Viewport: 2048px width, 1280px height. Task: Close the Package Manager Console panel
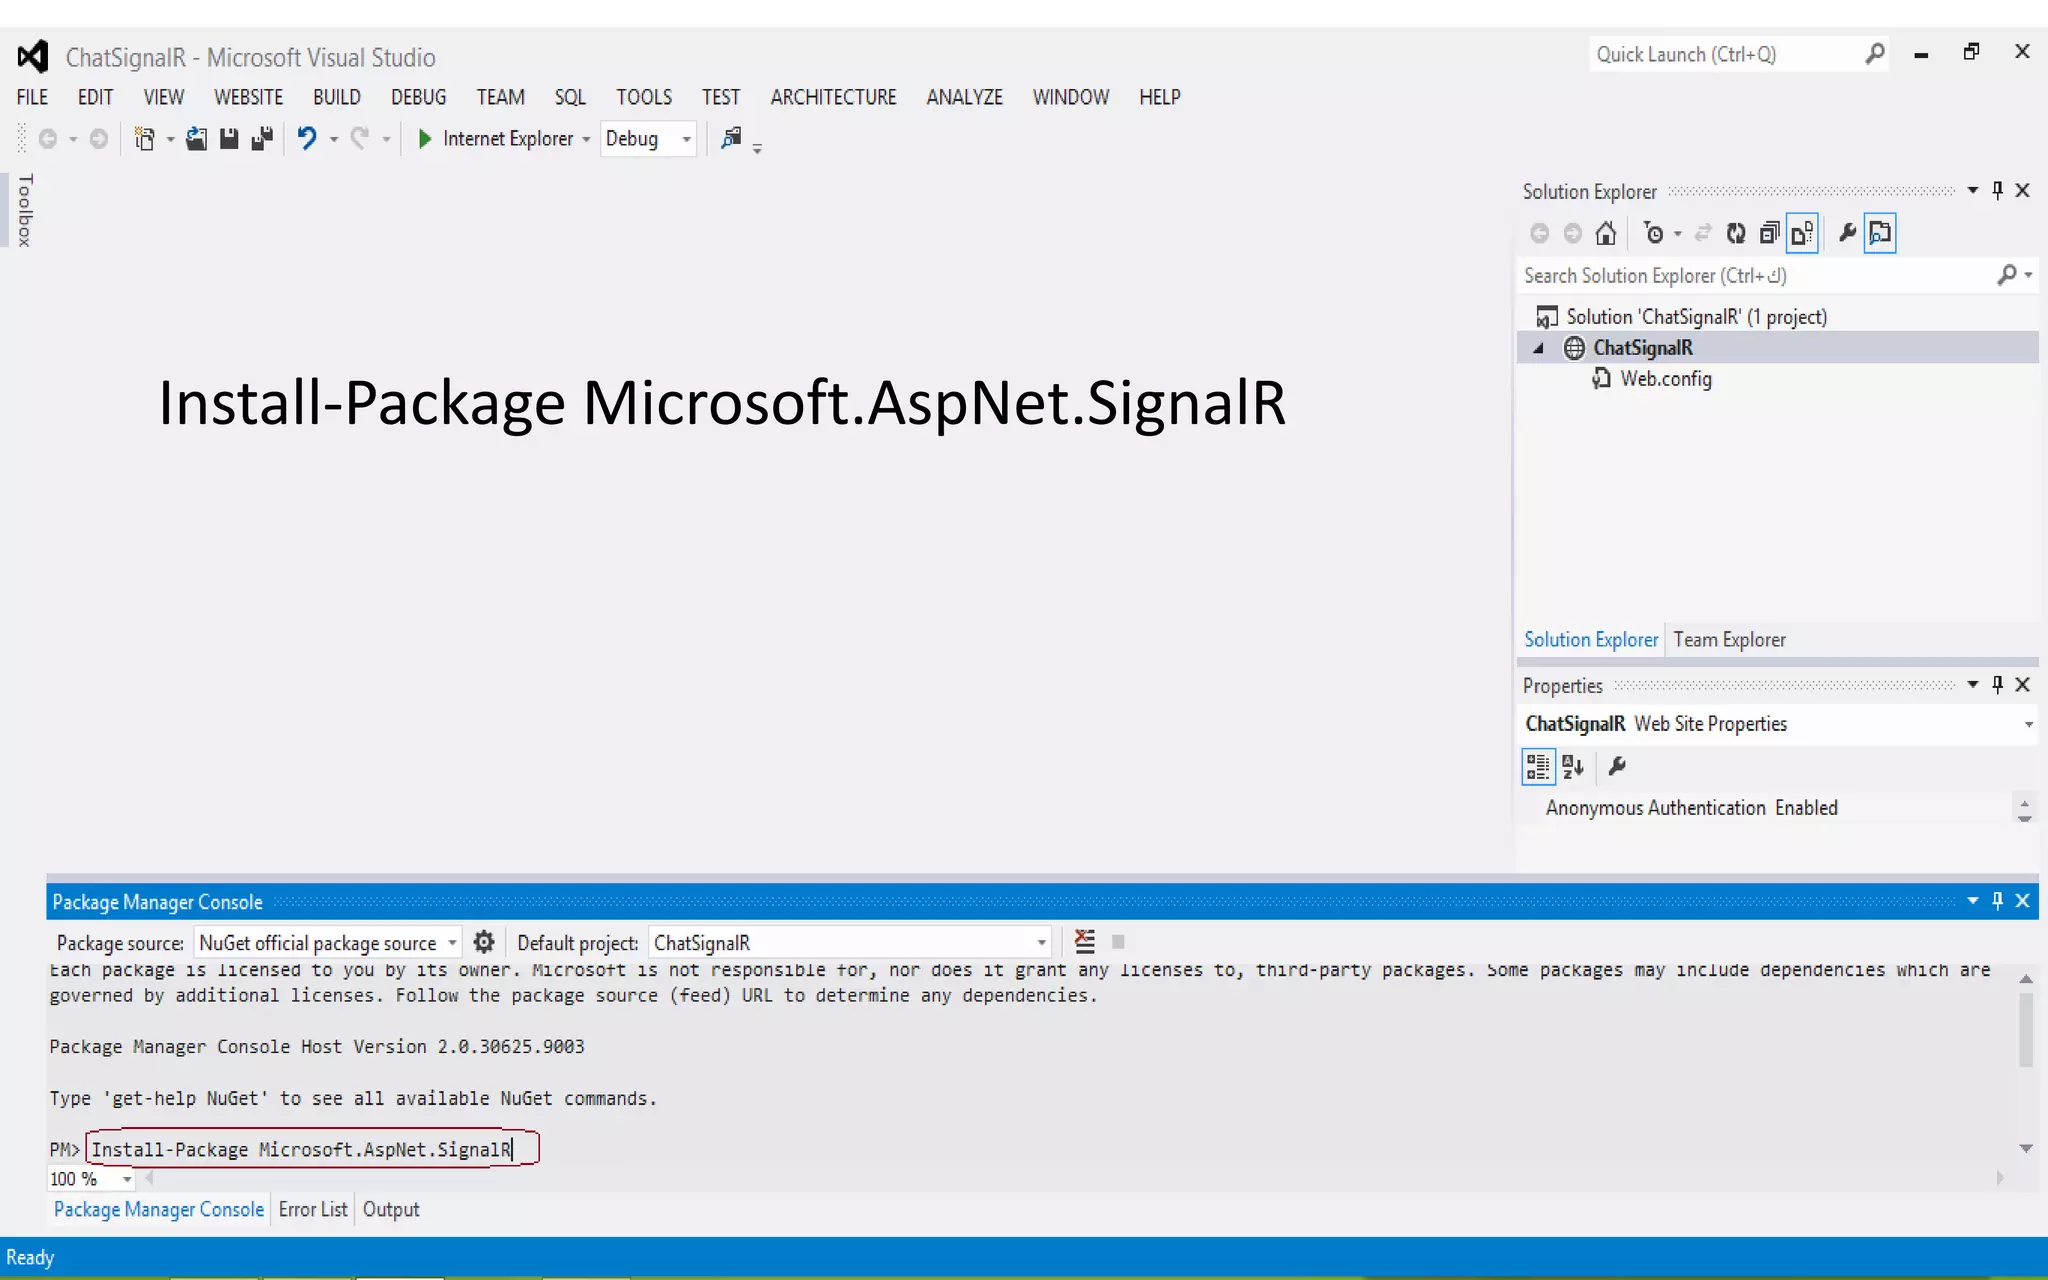pyautogui.click(x=2022, y=900)
